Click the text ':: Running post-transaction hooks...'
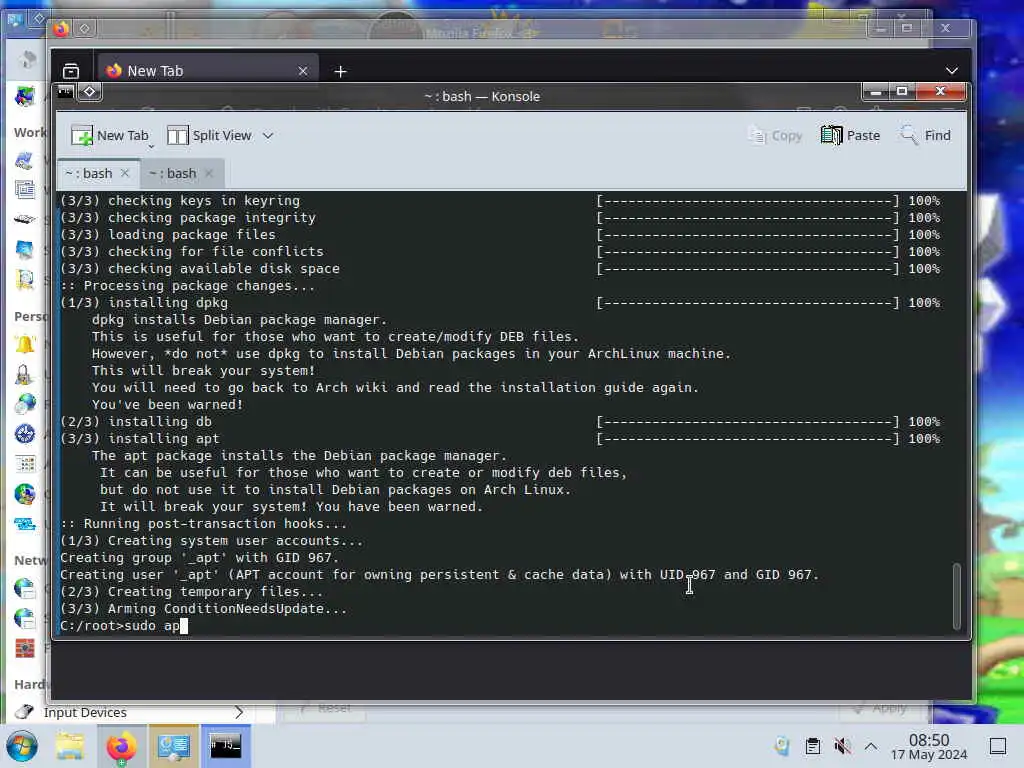This screenshot has height=768, width=1024. 204,524
